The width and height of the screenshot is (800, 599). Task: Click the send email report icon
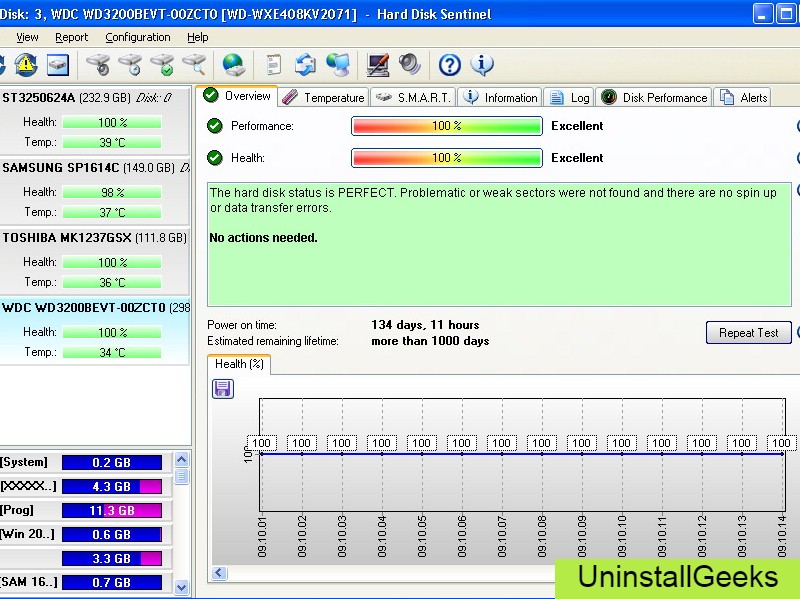tap(305, 65)
